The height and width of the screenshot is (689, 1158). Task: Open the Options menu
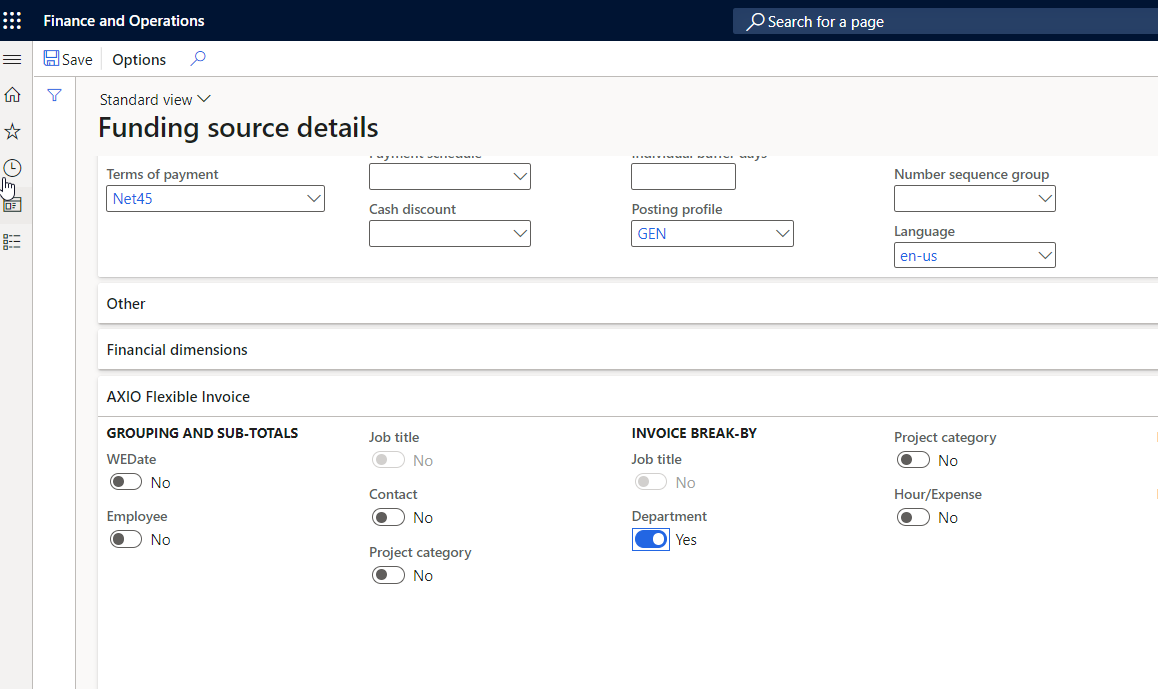(139, 59)
